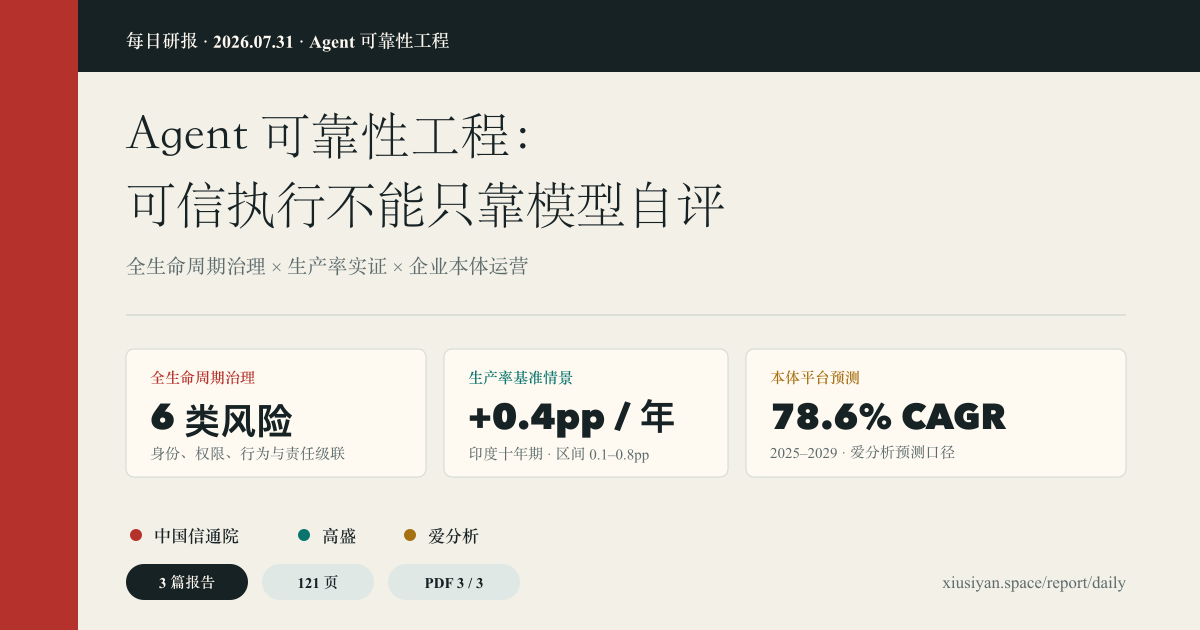Viewport: 1200px width, 630px height.
Task: Click the +0.4pp / 年 figure
Action: click(571, 417)
